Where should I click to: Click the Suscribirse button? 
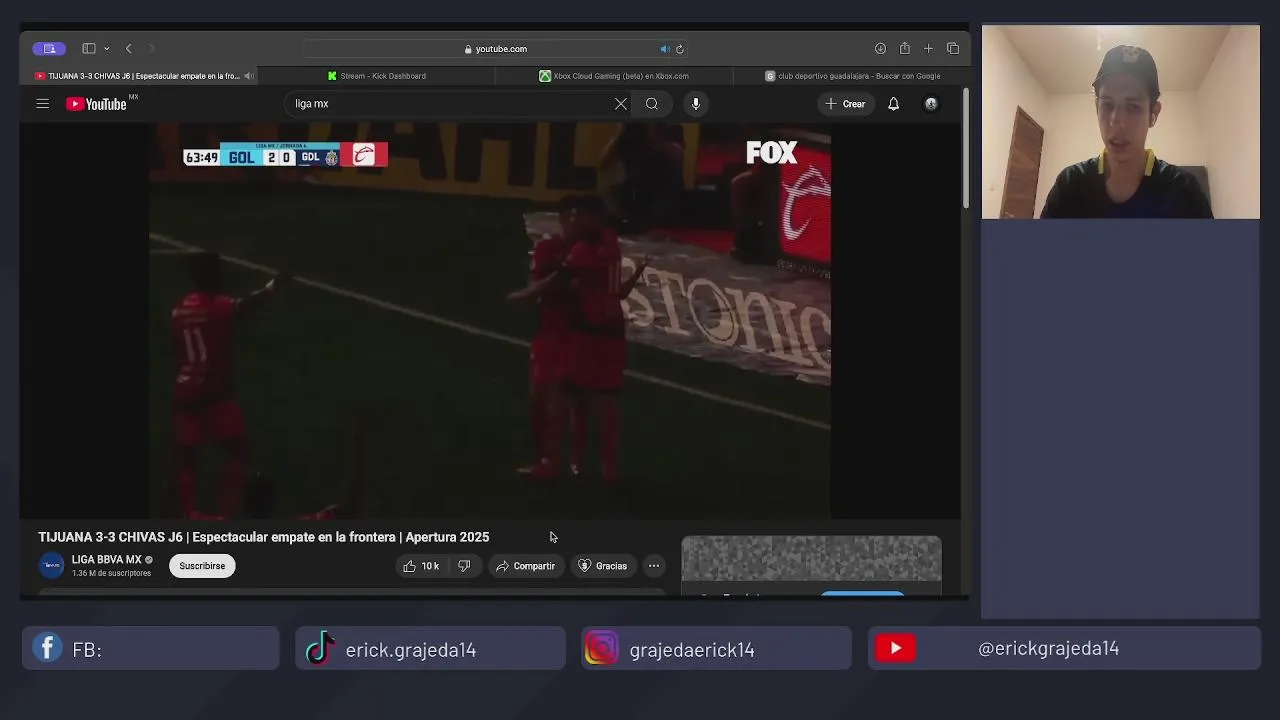coord(202,566)
